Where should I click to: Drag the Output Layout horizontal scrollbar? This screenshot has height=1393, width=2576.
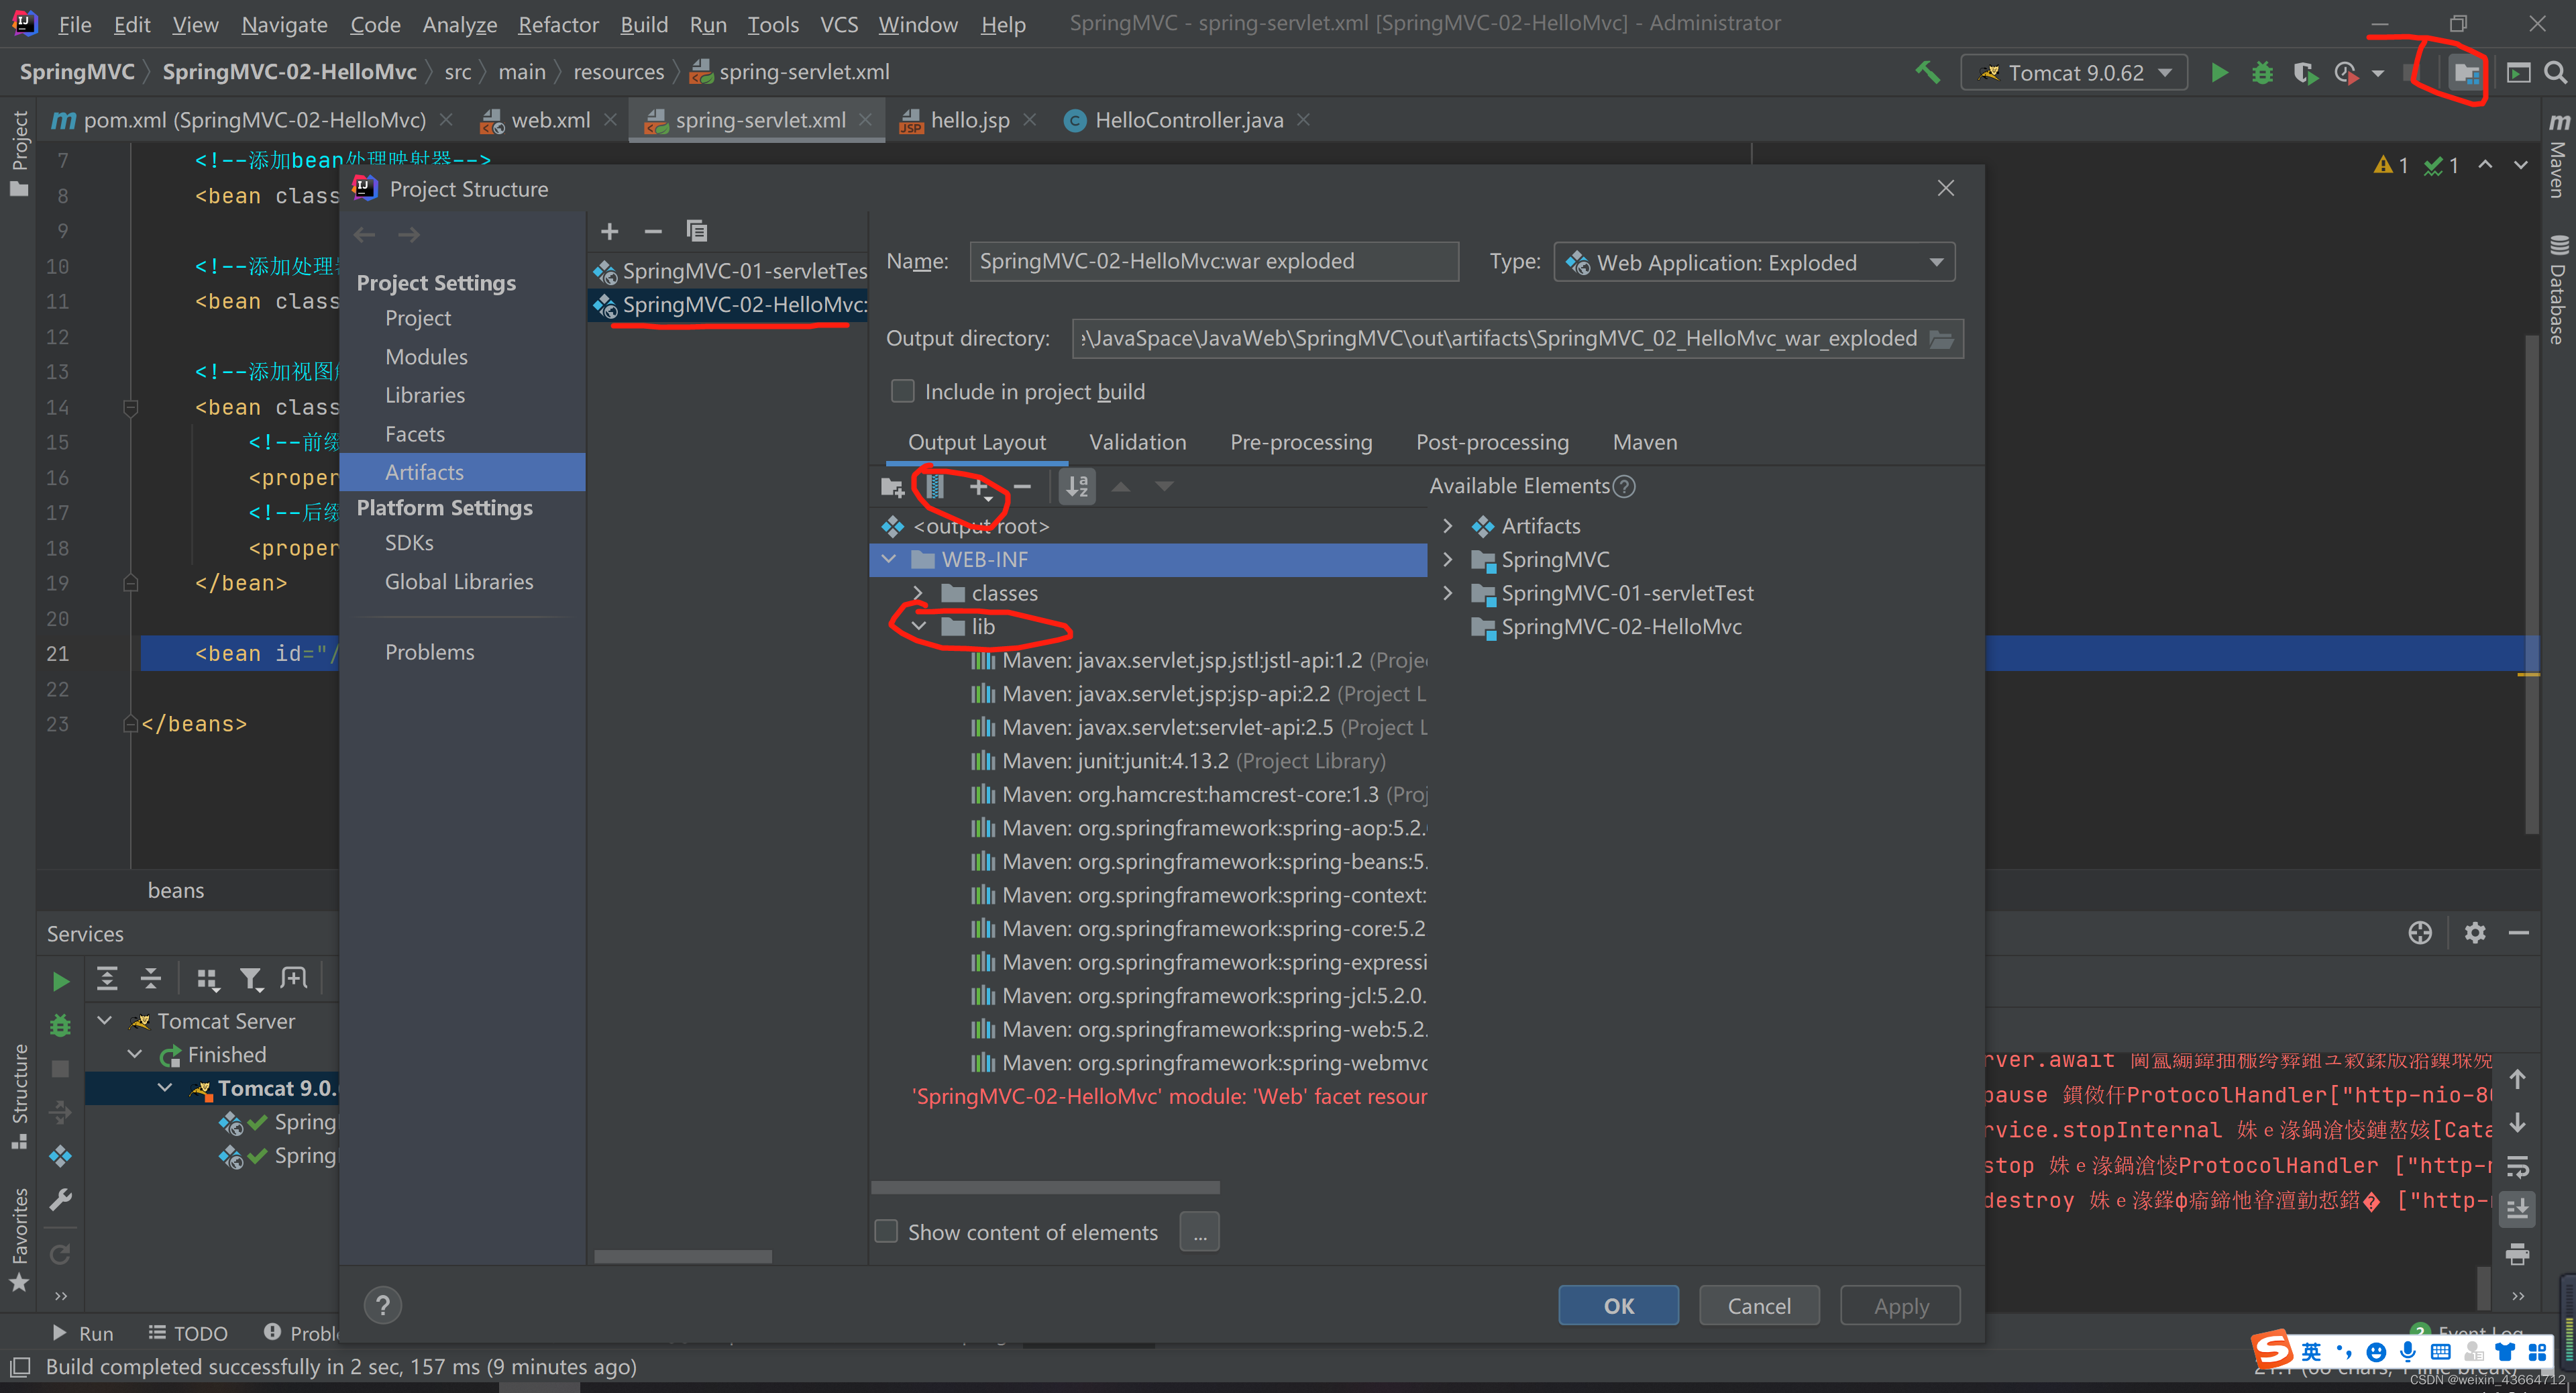pyautogui.click(x=1051, y=1189)
